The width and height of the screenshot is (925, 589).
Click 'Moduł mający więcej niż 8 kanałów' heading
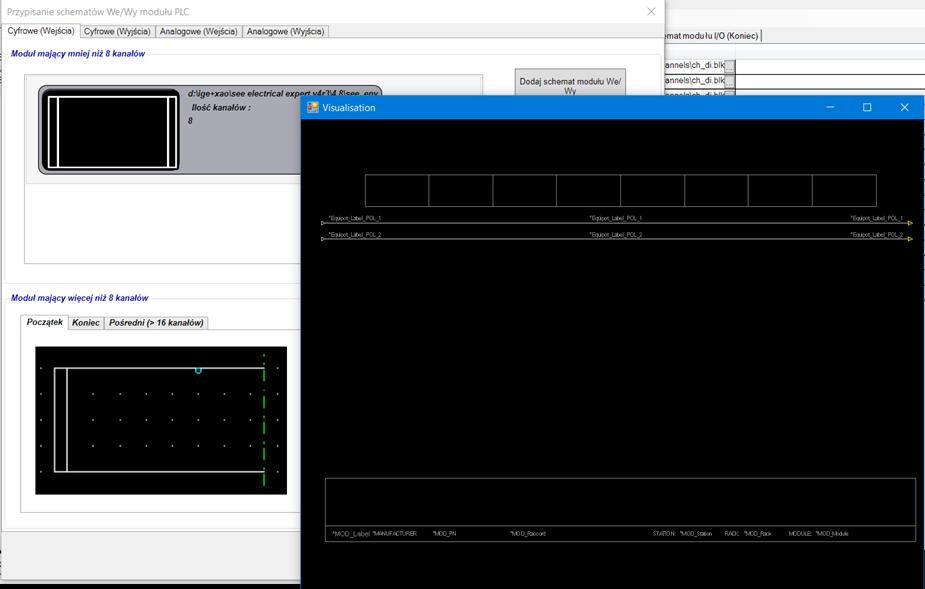tap(80, 298)
